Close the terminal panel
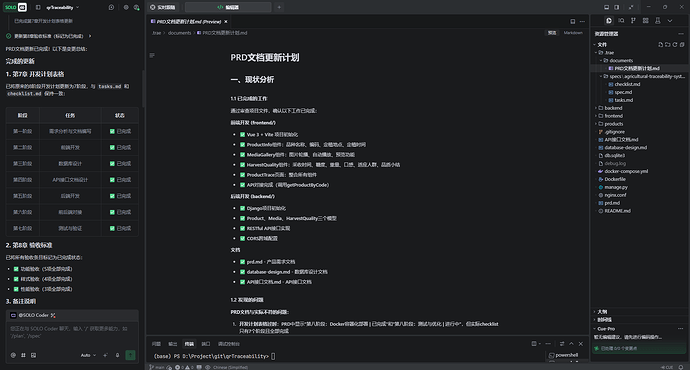The width and height of the screenshot is (690, 370). [x=581, y=344]
